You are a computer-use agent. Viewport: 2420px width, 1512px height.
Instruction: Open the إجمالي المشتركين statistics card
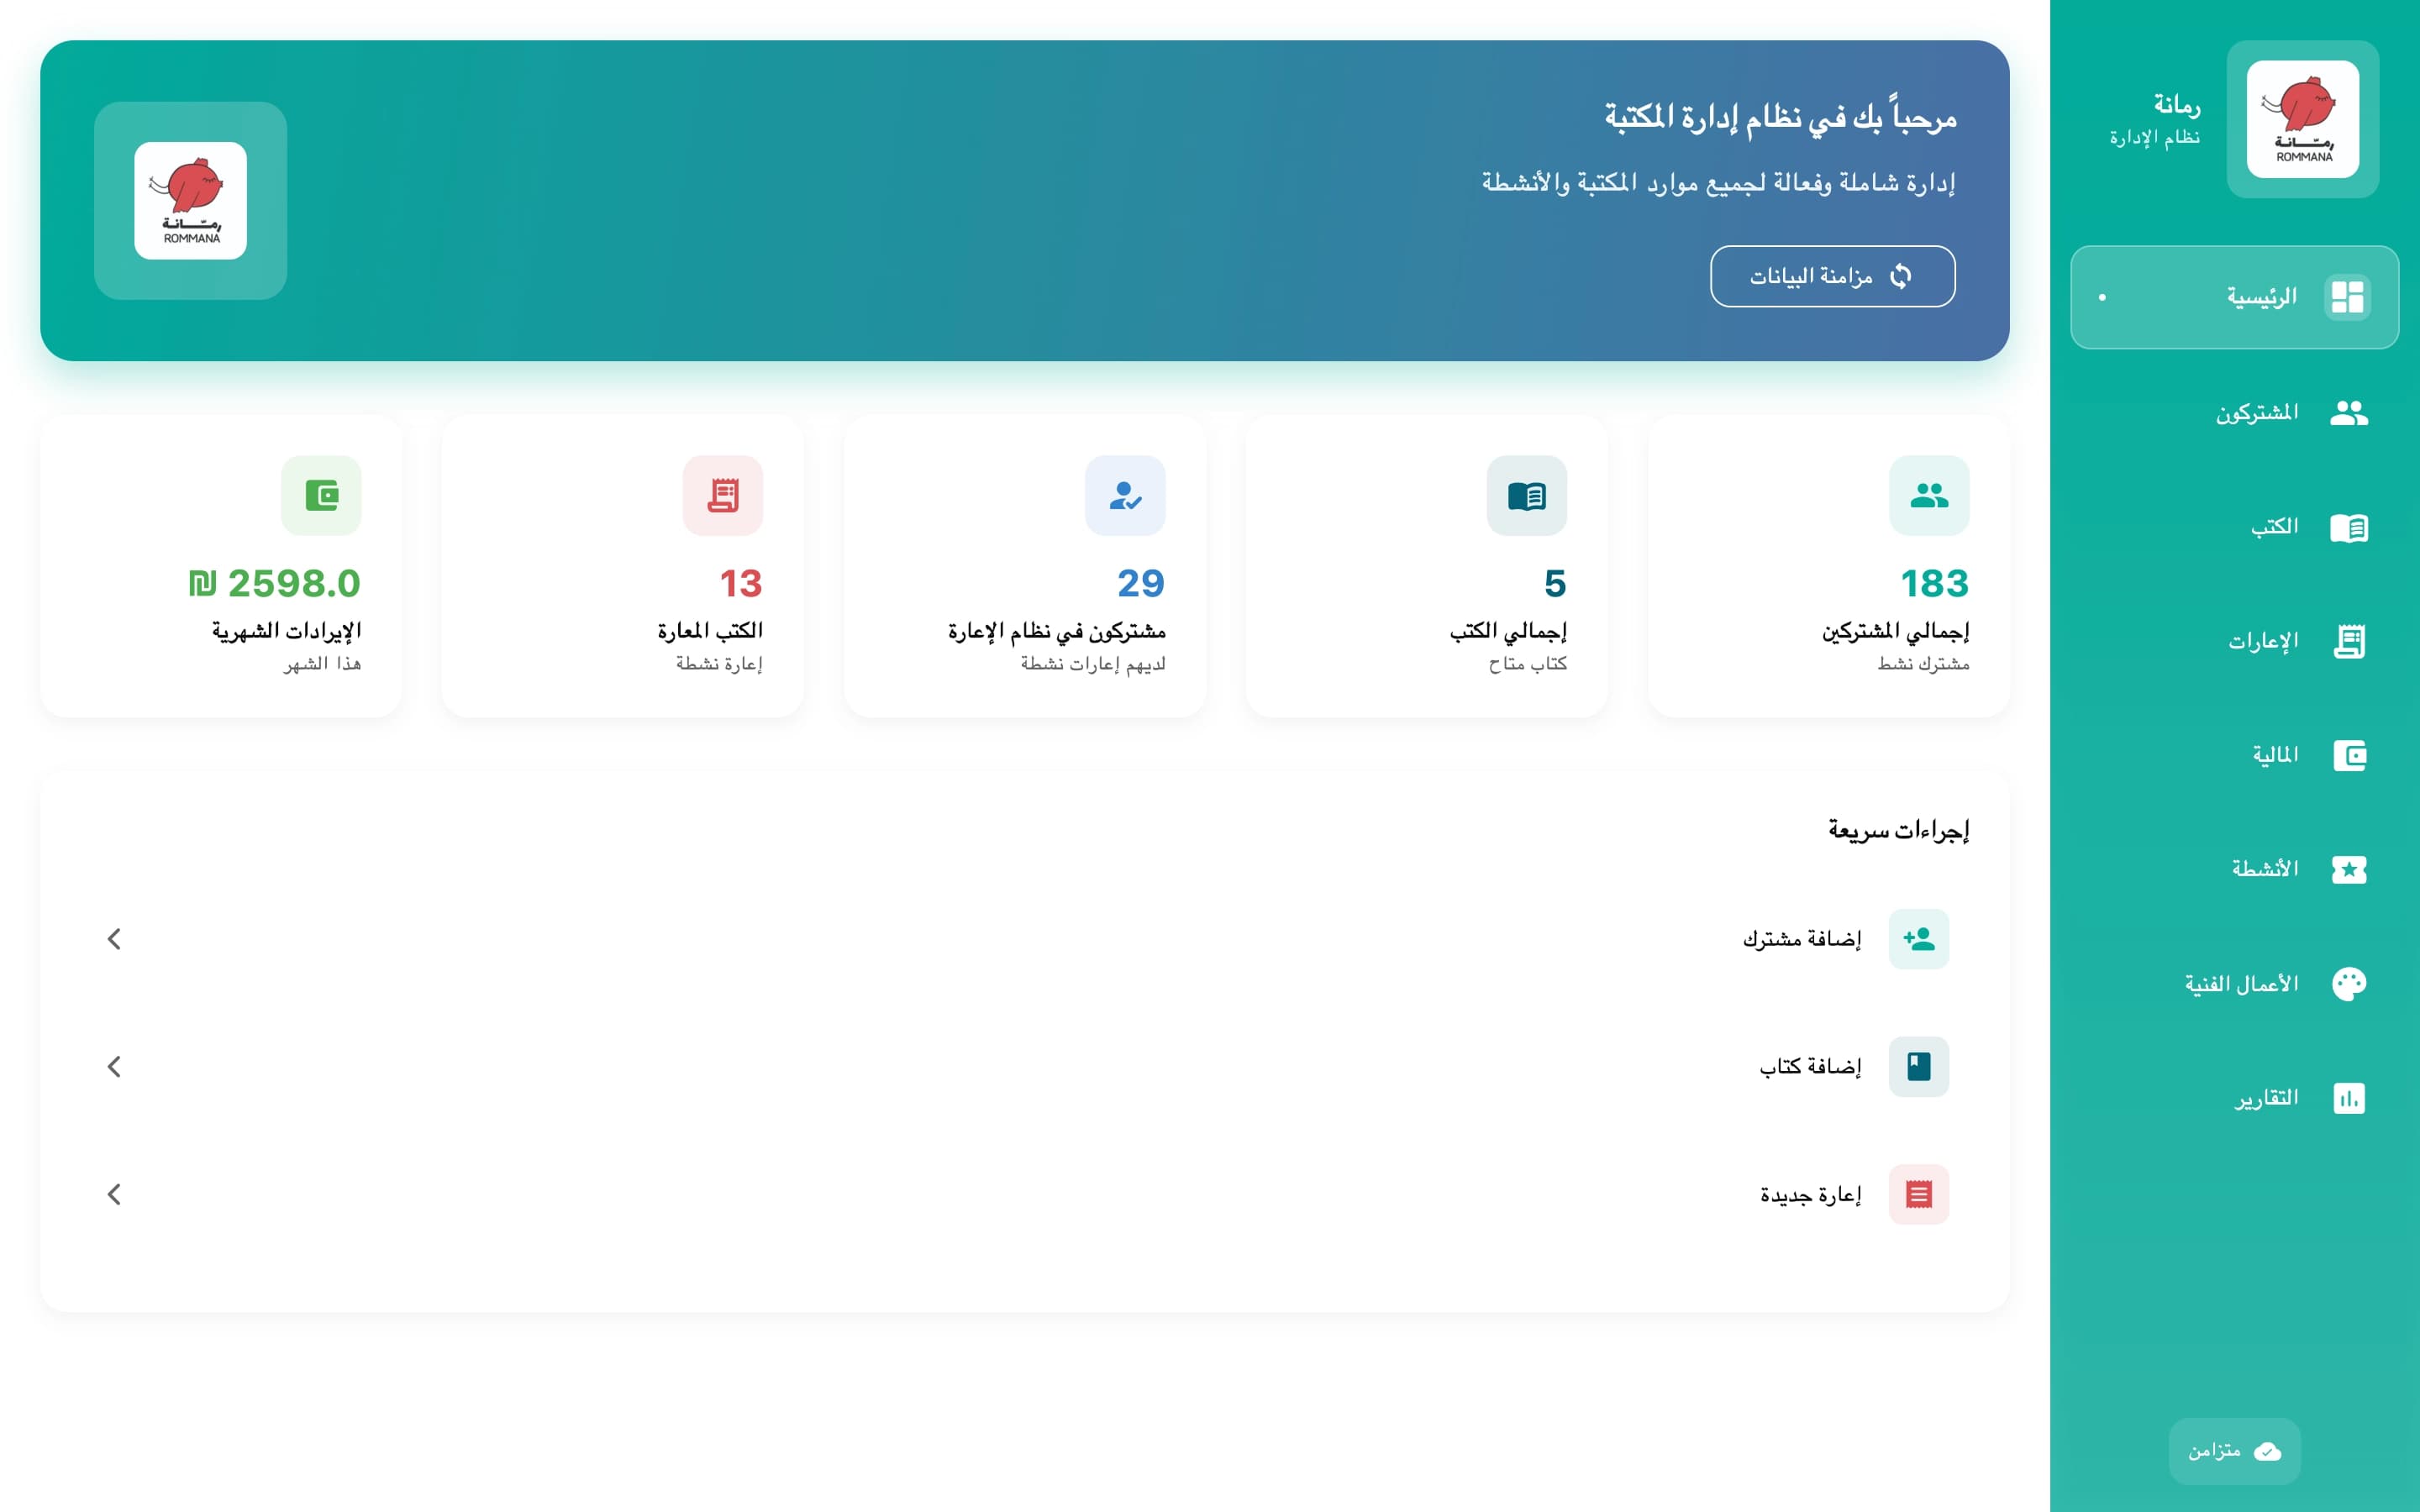(1827, 565)
